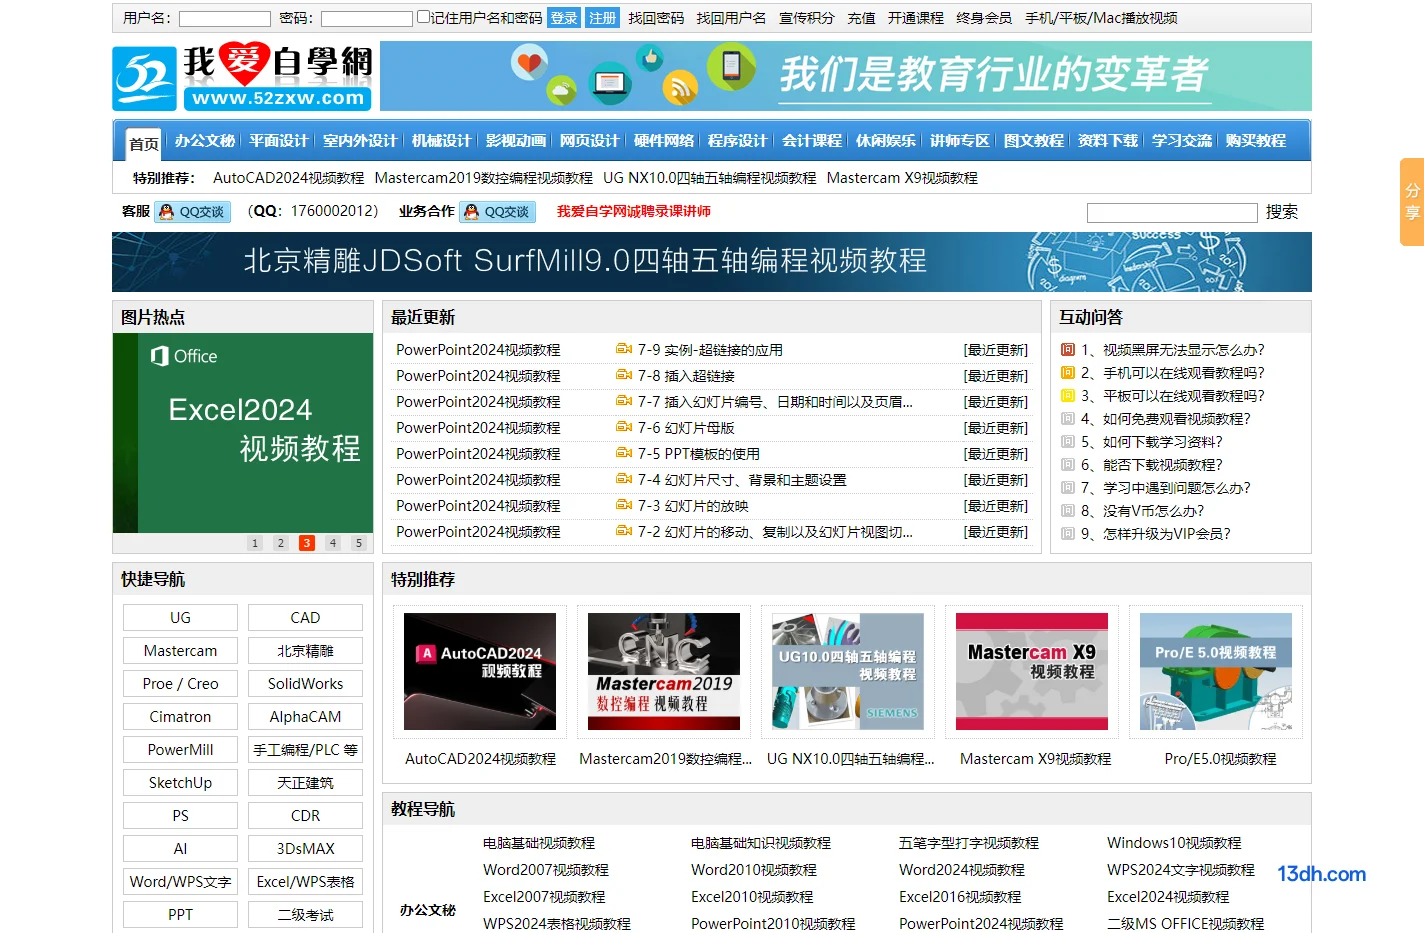Open the 平面设计 menu item

pos(279,141)
